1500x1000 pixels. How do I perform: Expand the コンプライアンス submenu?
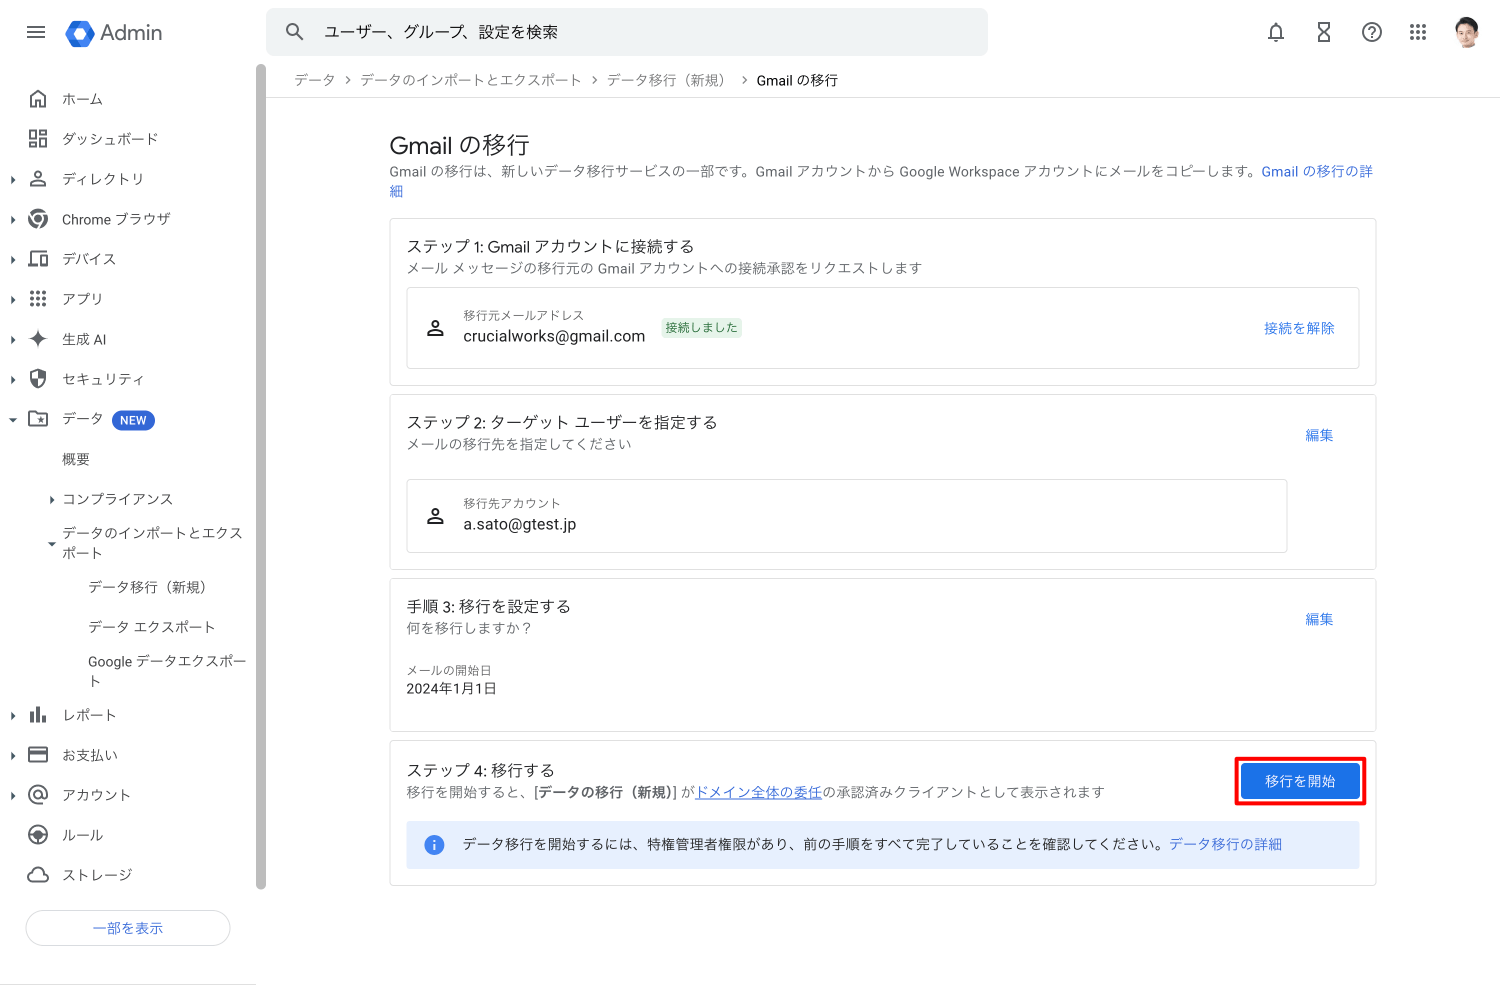pyautogui.click(x=52, y=500)
